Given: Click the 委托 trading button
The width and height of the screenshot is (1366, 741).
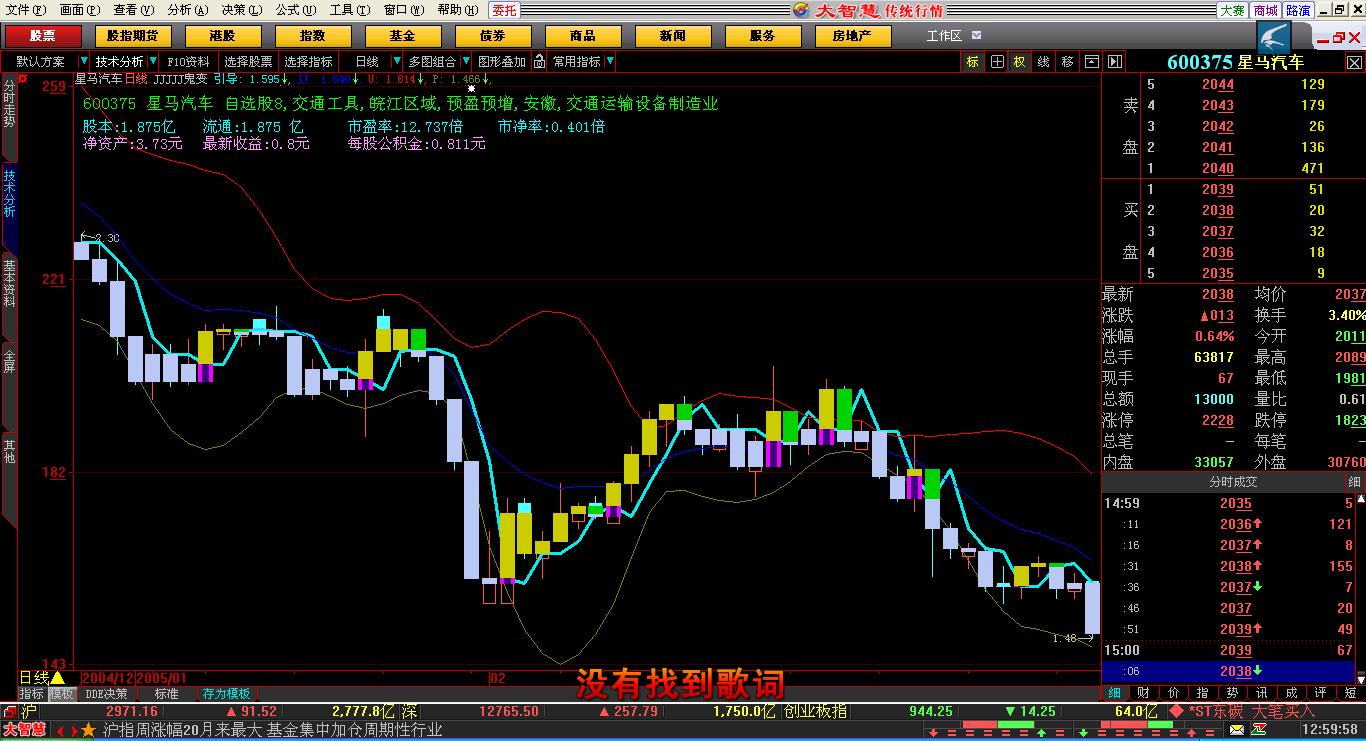Looking at the screenshot, I should tap(504, 10).
